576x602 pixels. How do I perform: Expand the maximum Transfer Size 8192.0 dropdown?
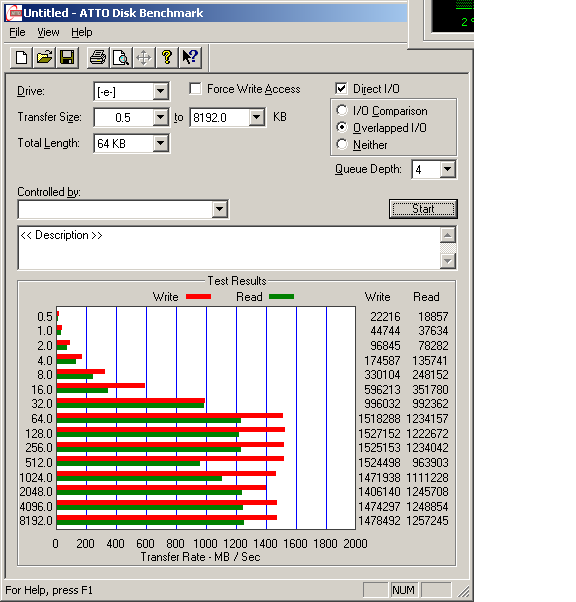click(x=257, y=117)
